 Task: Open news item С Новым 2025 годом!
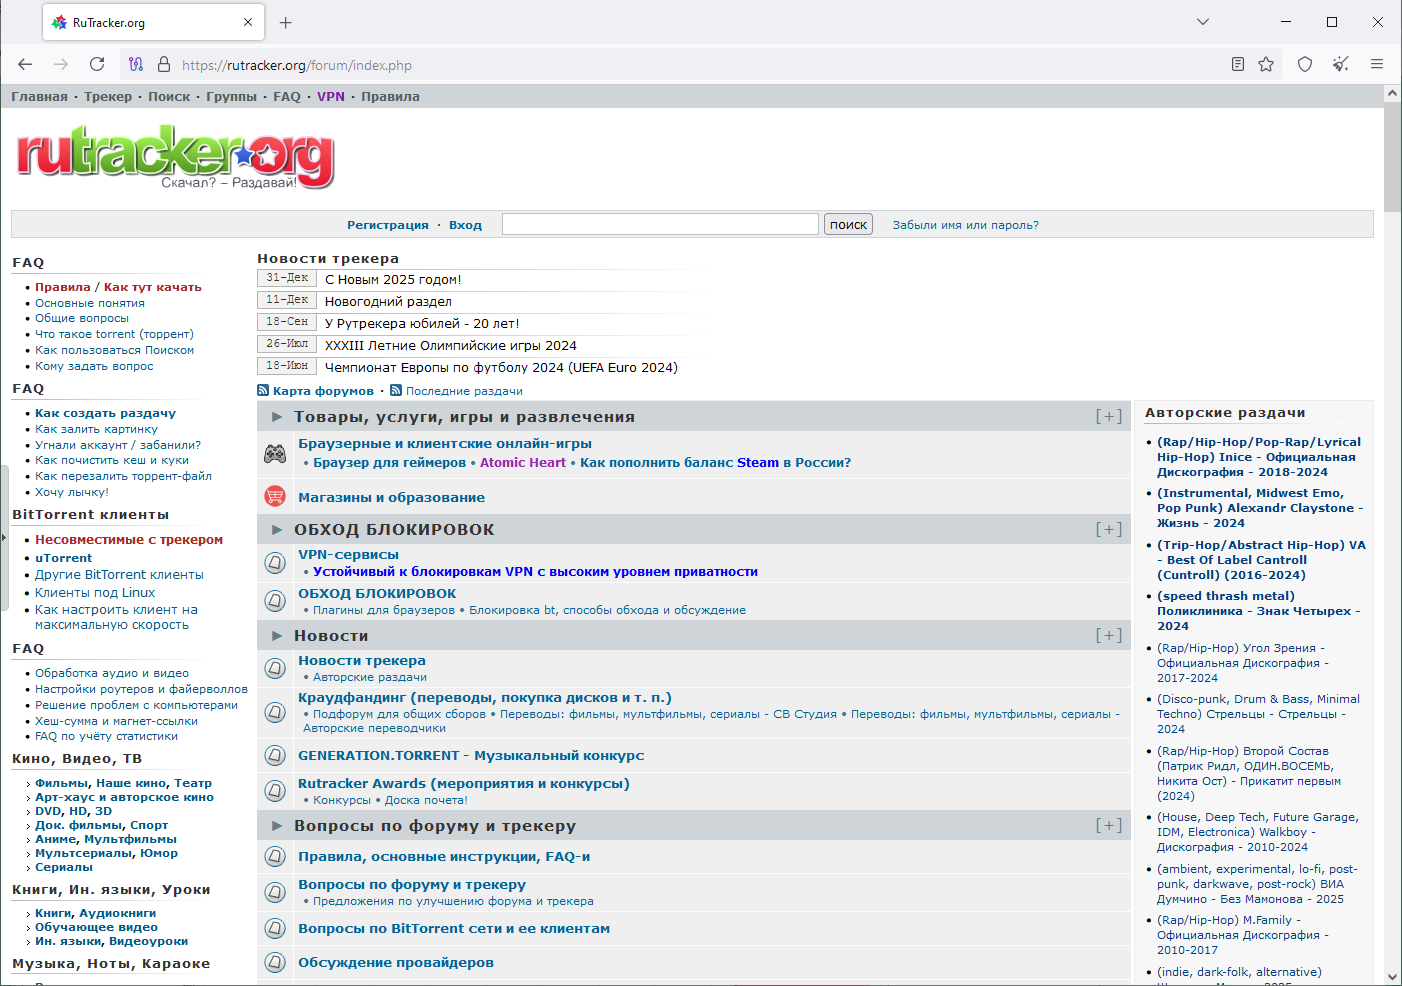(393, 280)
